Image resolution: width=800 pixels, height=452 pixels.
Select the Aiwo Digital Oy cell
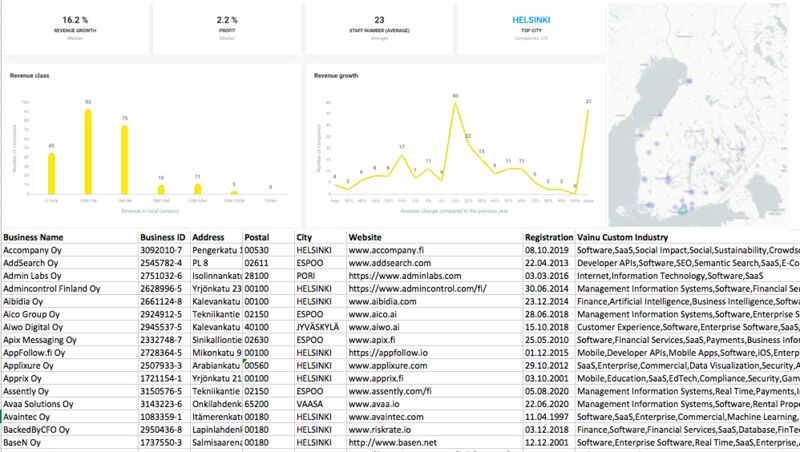(x=34, y=326)
